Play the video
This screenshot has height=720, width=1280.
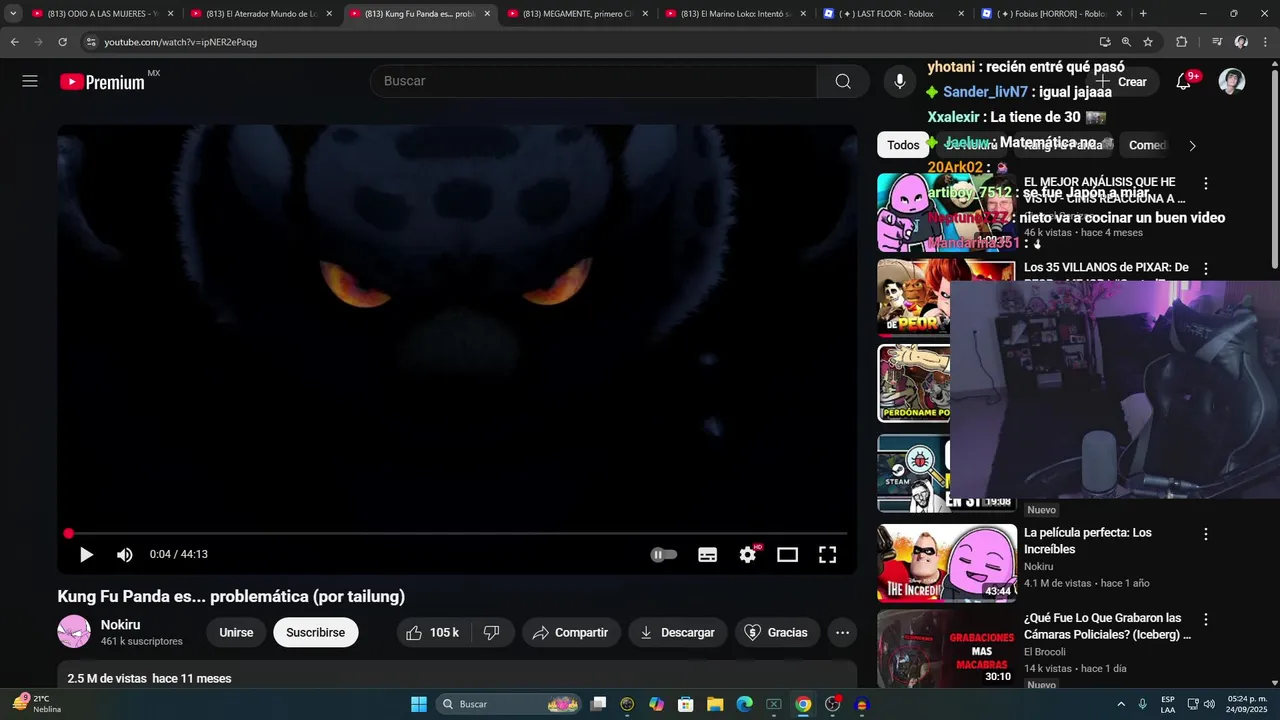pyautogui.click(x=86, y=554)
